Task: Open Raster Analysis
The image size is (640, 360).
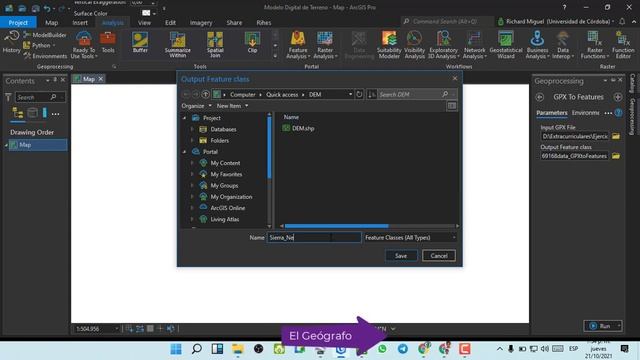Action: 325,45
